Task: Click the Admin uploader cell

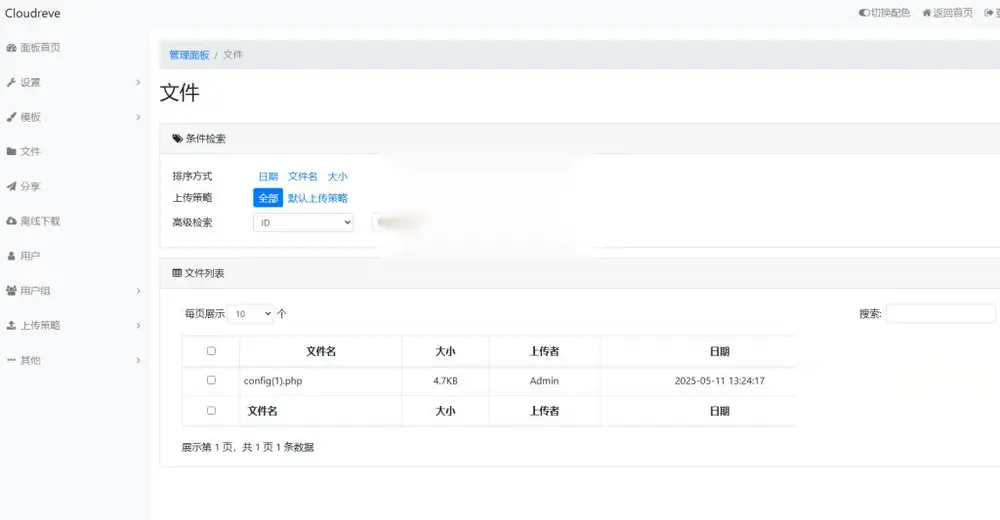Action: [544, 381]
